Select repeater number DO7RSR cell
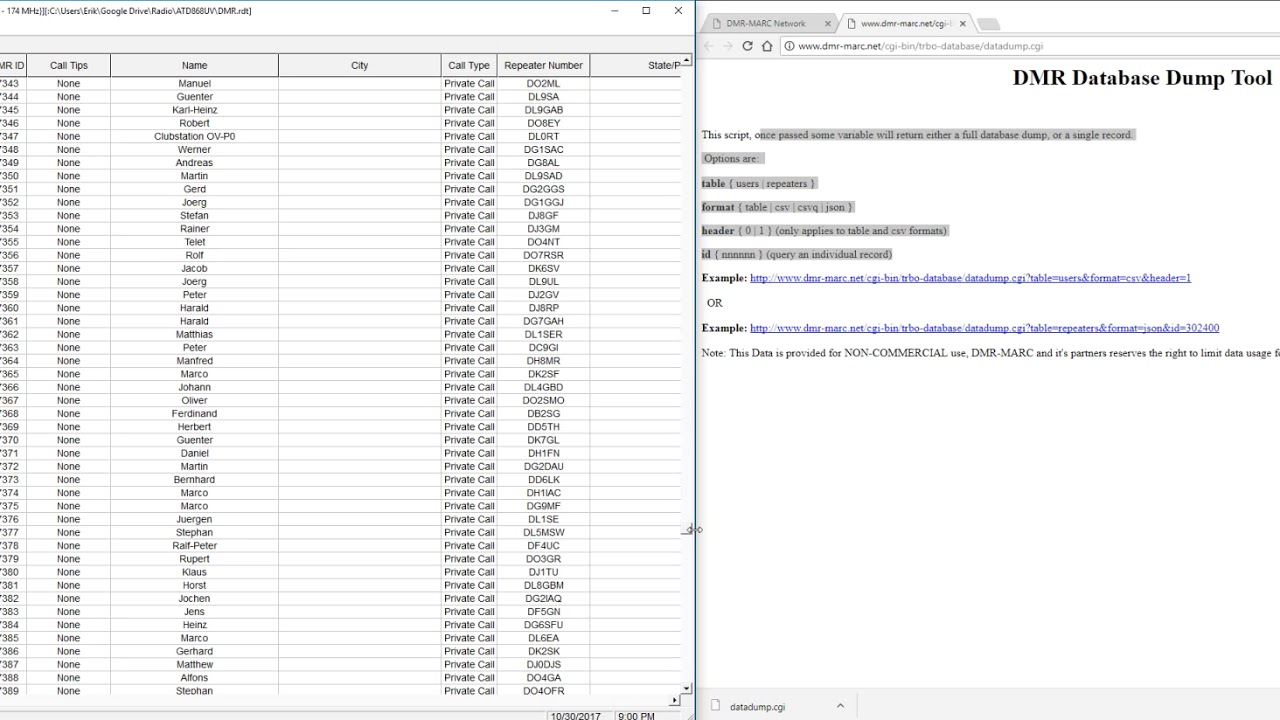The image size is (1280, 720). click(543, 255)
